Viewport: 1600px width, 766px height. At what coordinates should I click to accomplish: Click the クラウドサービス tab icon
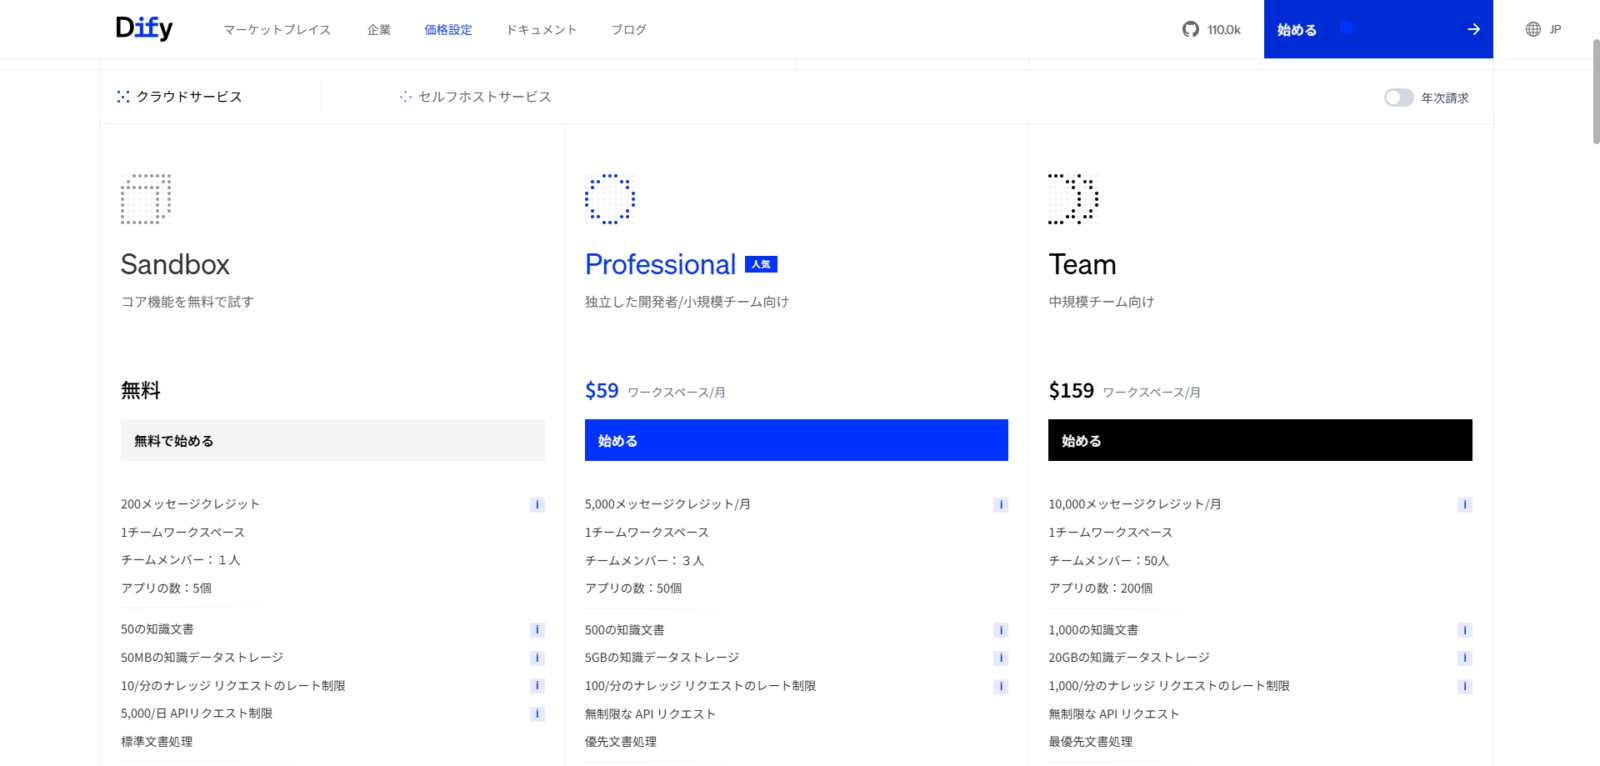point(123,97)
